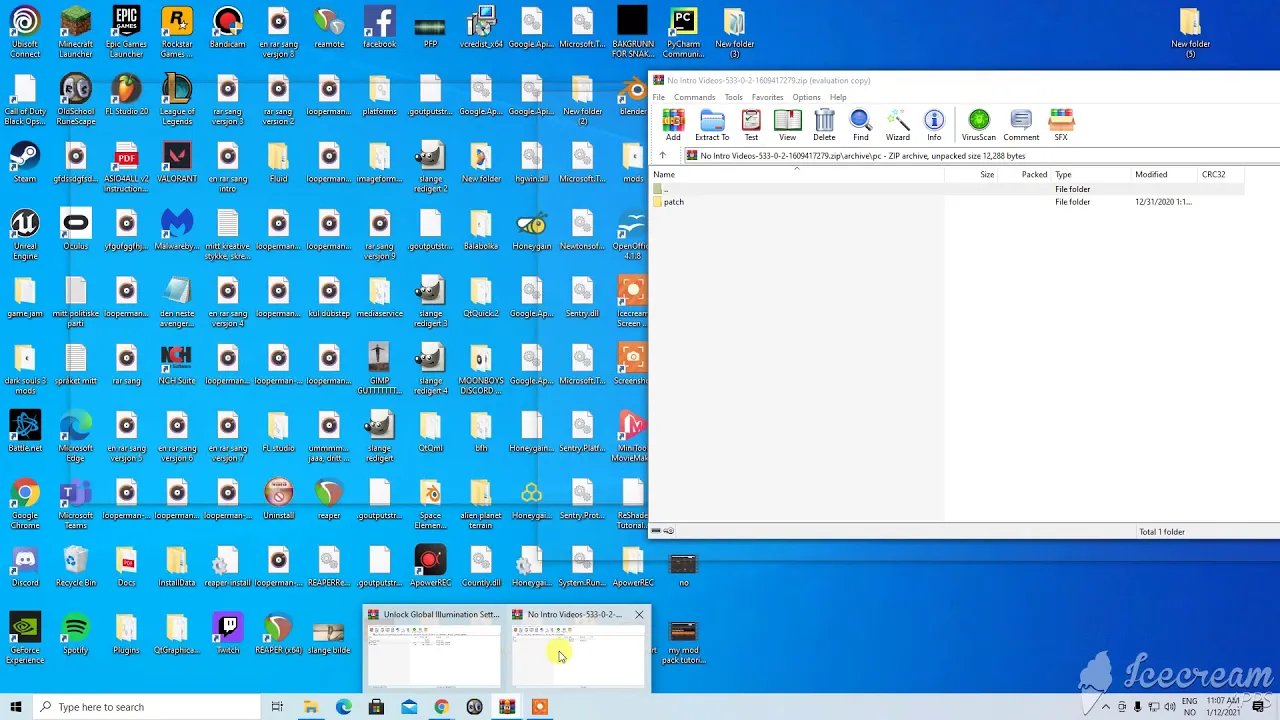
Task: Go up one folder level in WinRAR
Action: pos(662,156)
